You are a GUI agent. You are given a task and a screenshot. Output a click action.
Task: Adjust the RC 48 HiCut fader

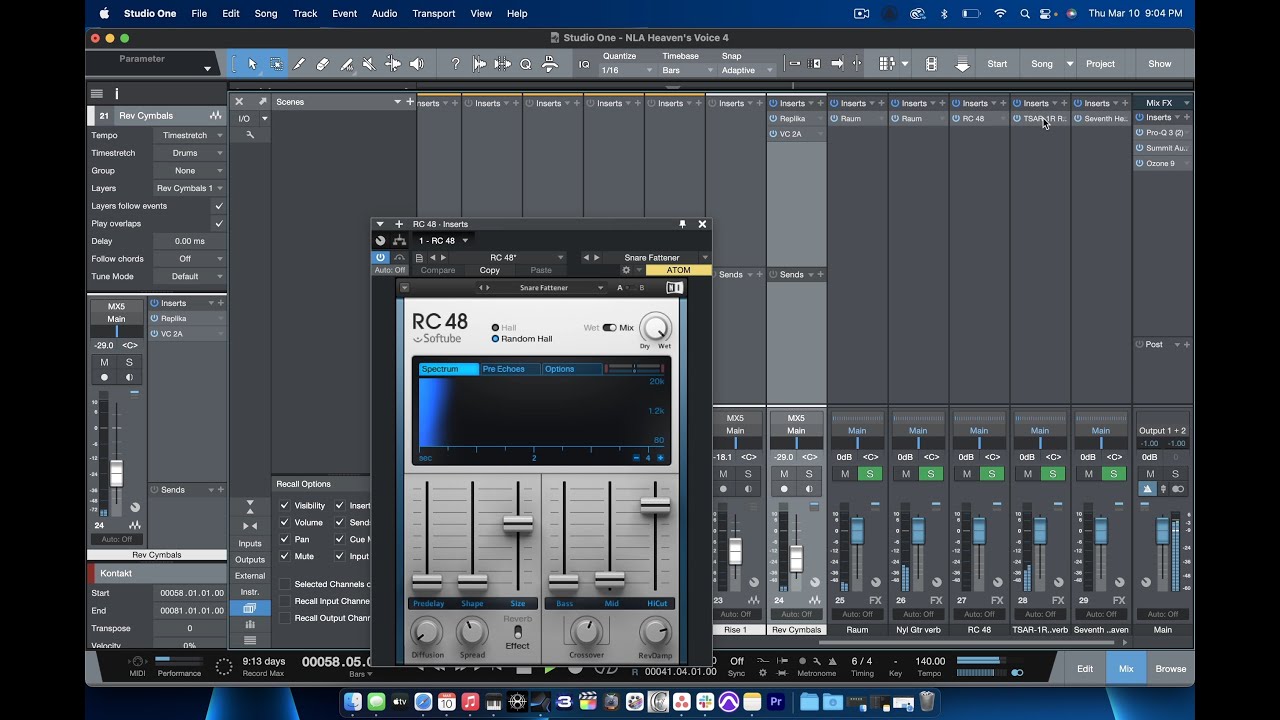655,505
